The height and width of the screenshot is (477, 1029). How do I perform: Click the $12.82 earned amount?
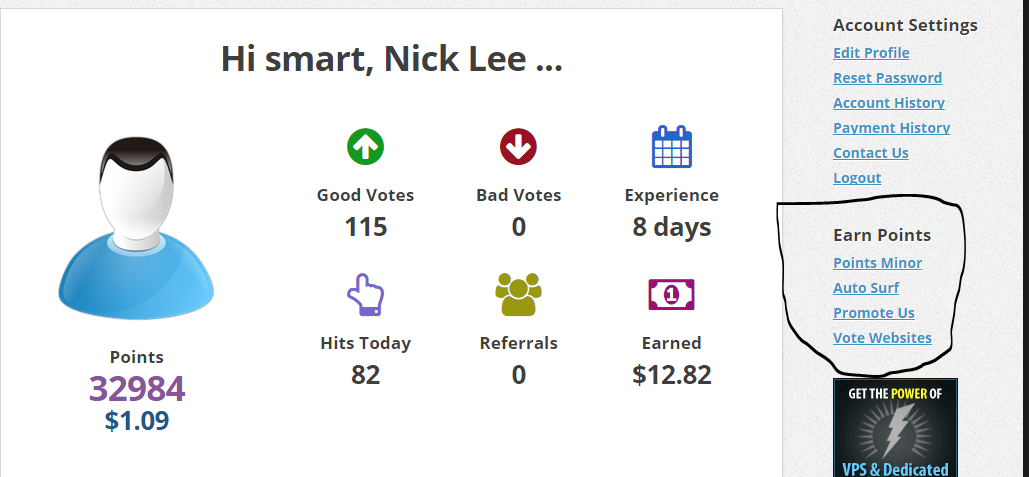click(672, 375)
